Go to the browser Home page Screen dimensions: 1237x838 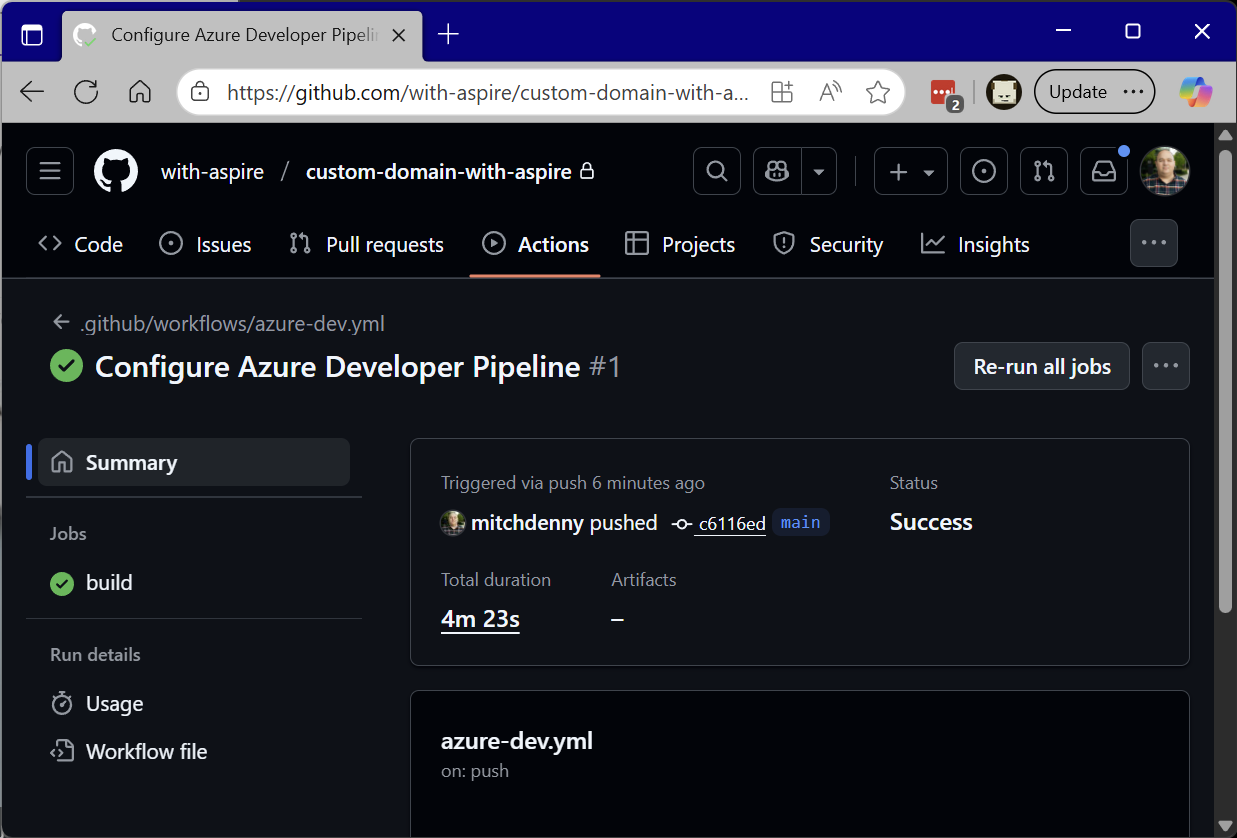point(140,92)
